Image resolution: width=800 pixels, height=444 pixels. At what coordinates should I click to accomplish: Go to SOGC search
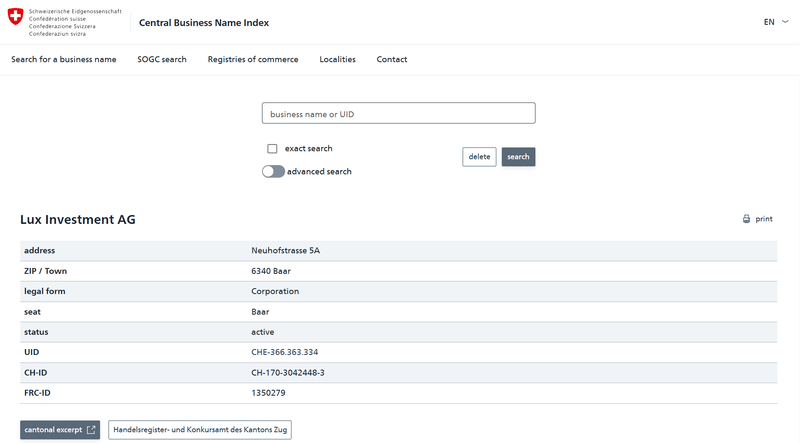162,59
